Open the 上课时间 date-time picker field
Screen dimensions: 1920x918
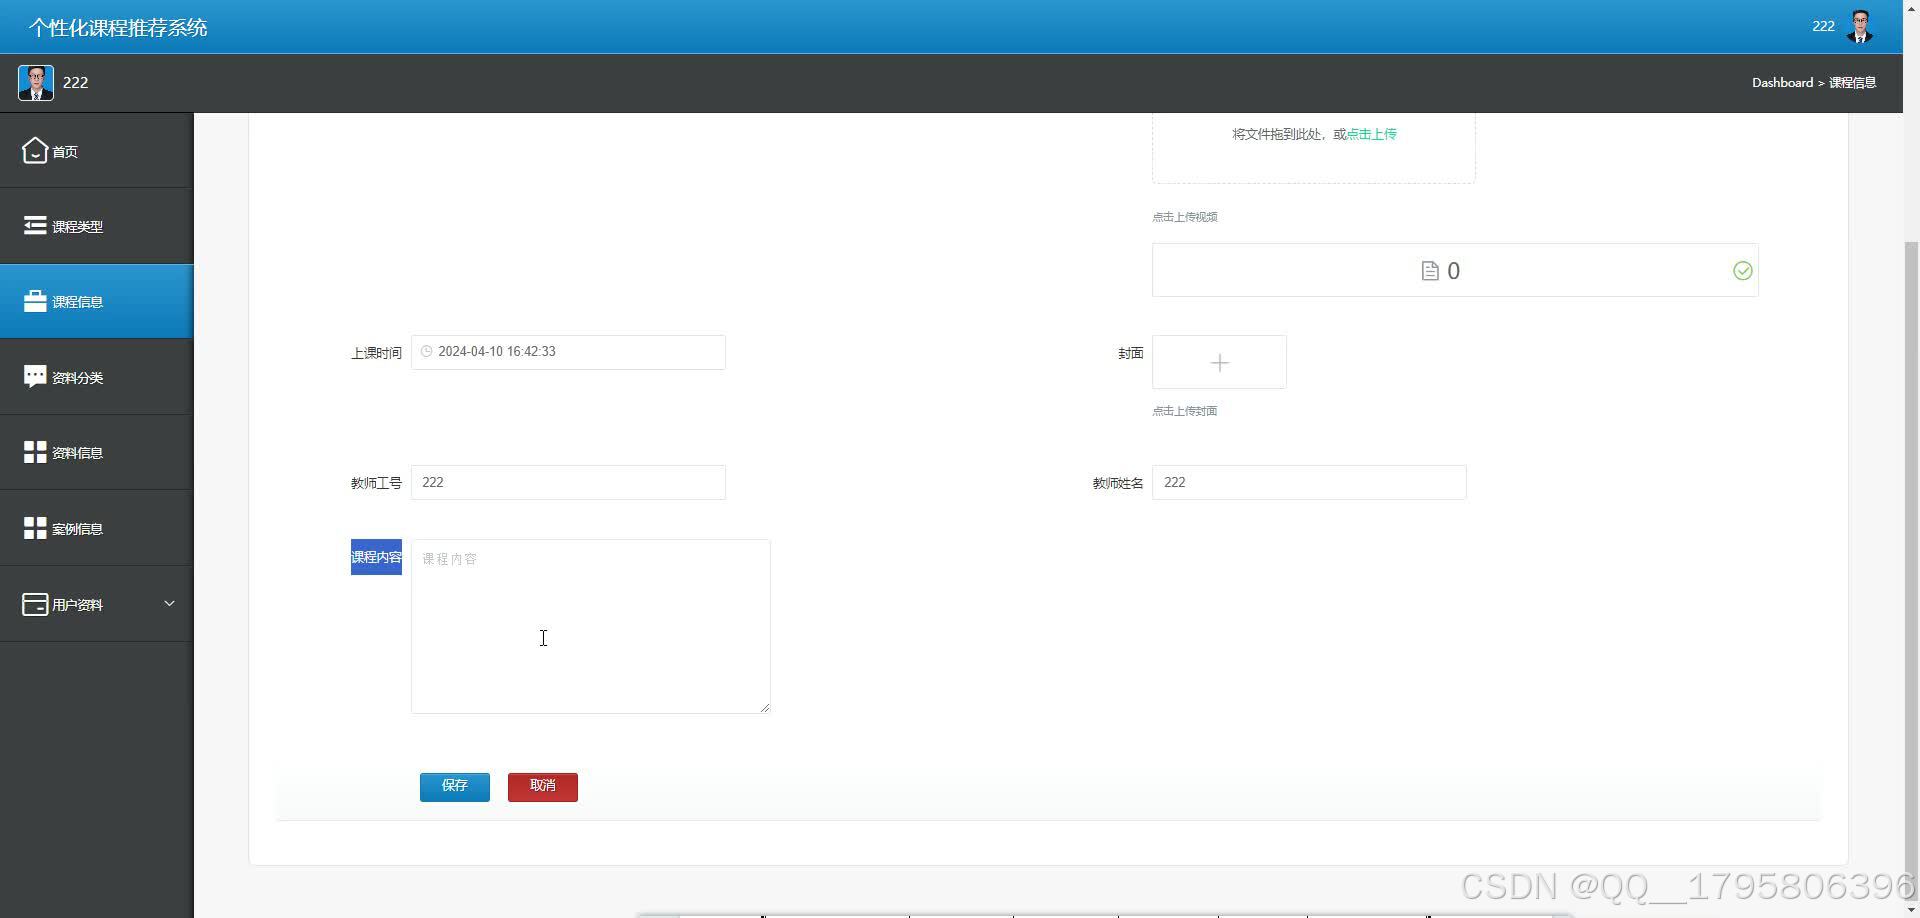pos(568,352)
